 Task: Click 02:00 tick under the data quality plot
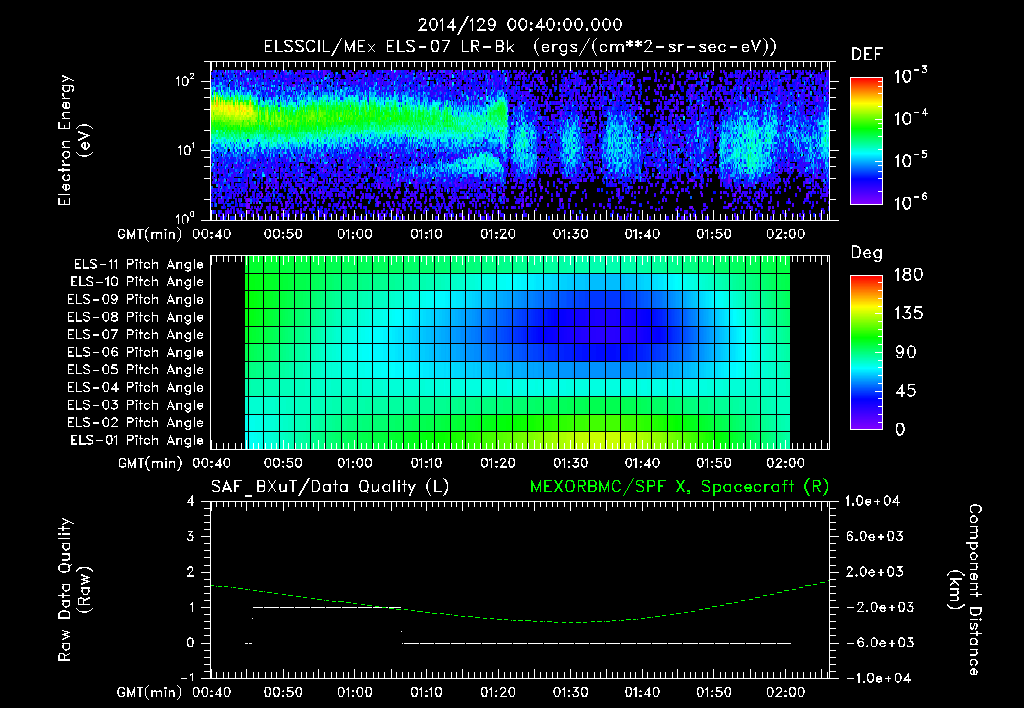click(786, 692)
